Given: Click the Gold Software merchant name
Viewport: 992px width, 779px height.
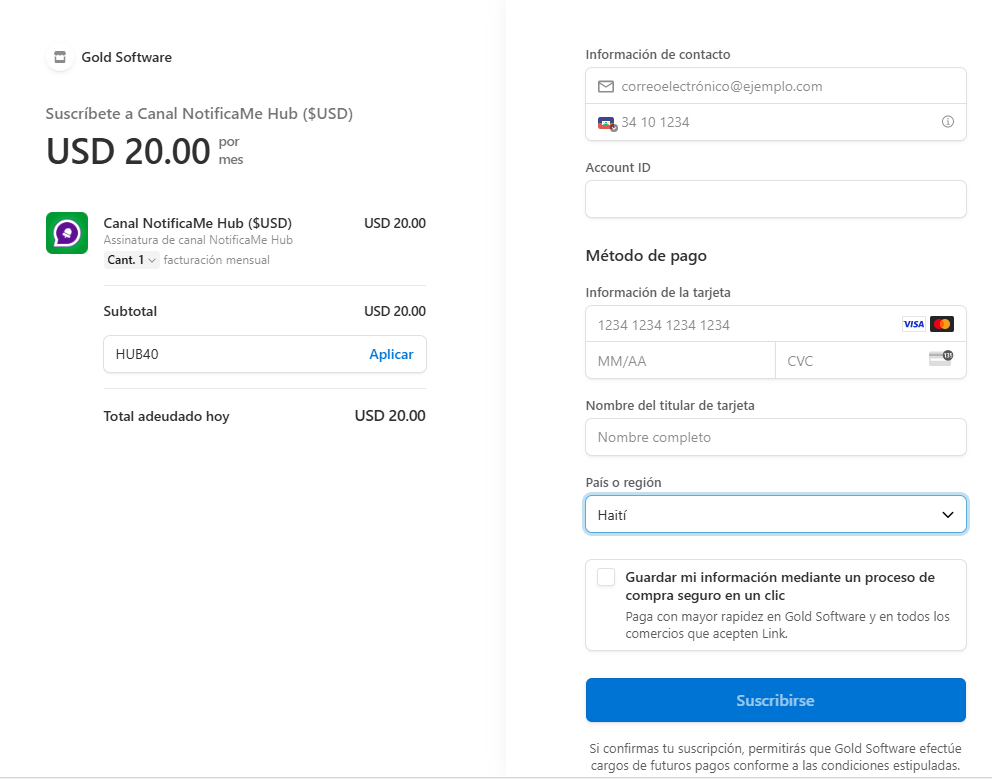Looking at the screenshot, I should coord(127,57).
